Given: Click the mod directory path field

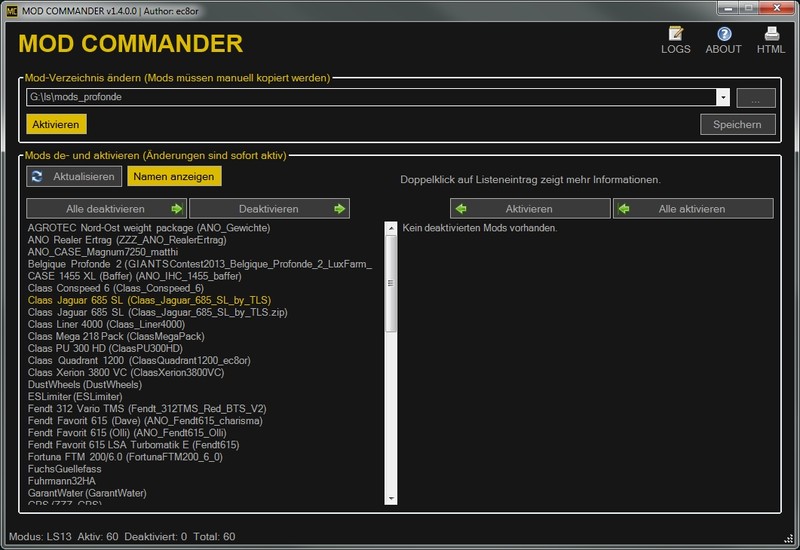Looking at the screenshot, I should click(370, 98).
